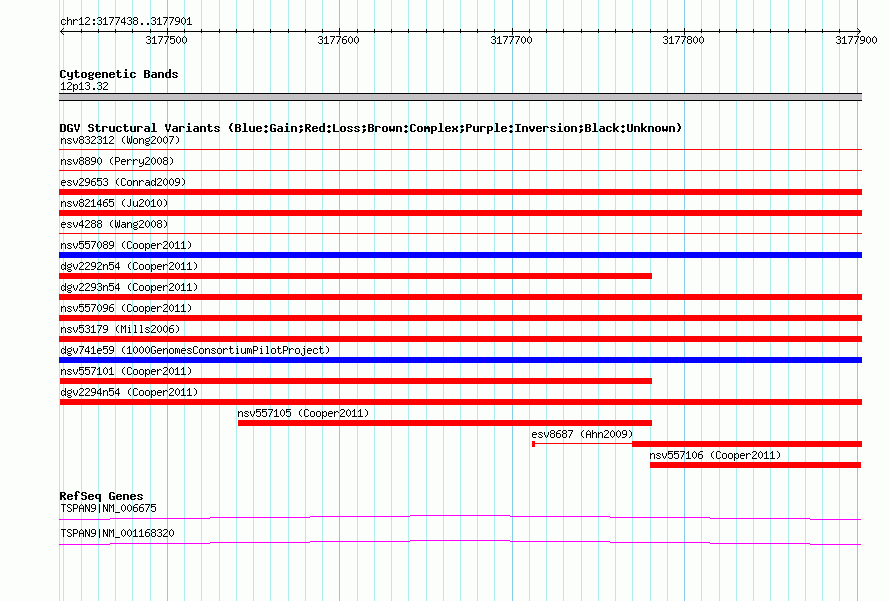This screenshot has width=890, height=601.
Task: Select the nsv557101 red bar
Action: point(355,381)
